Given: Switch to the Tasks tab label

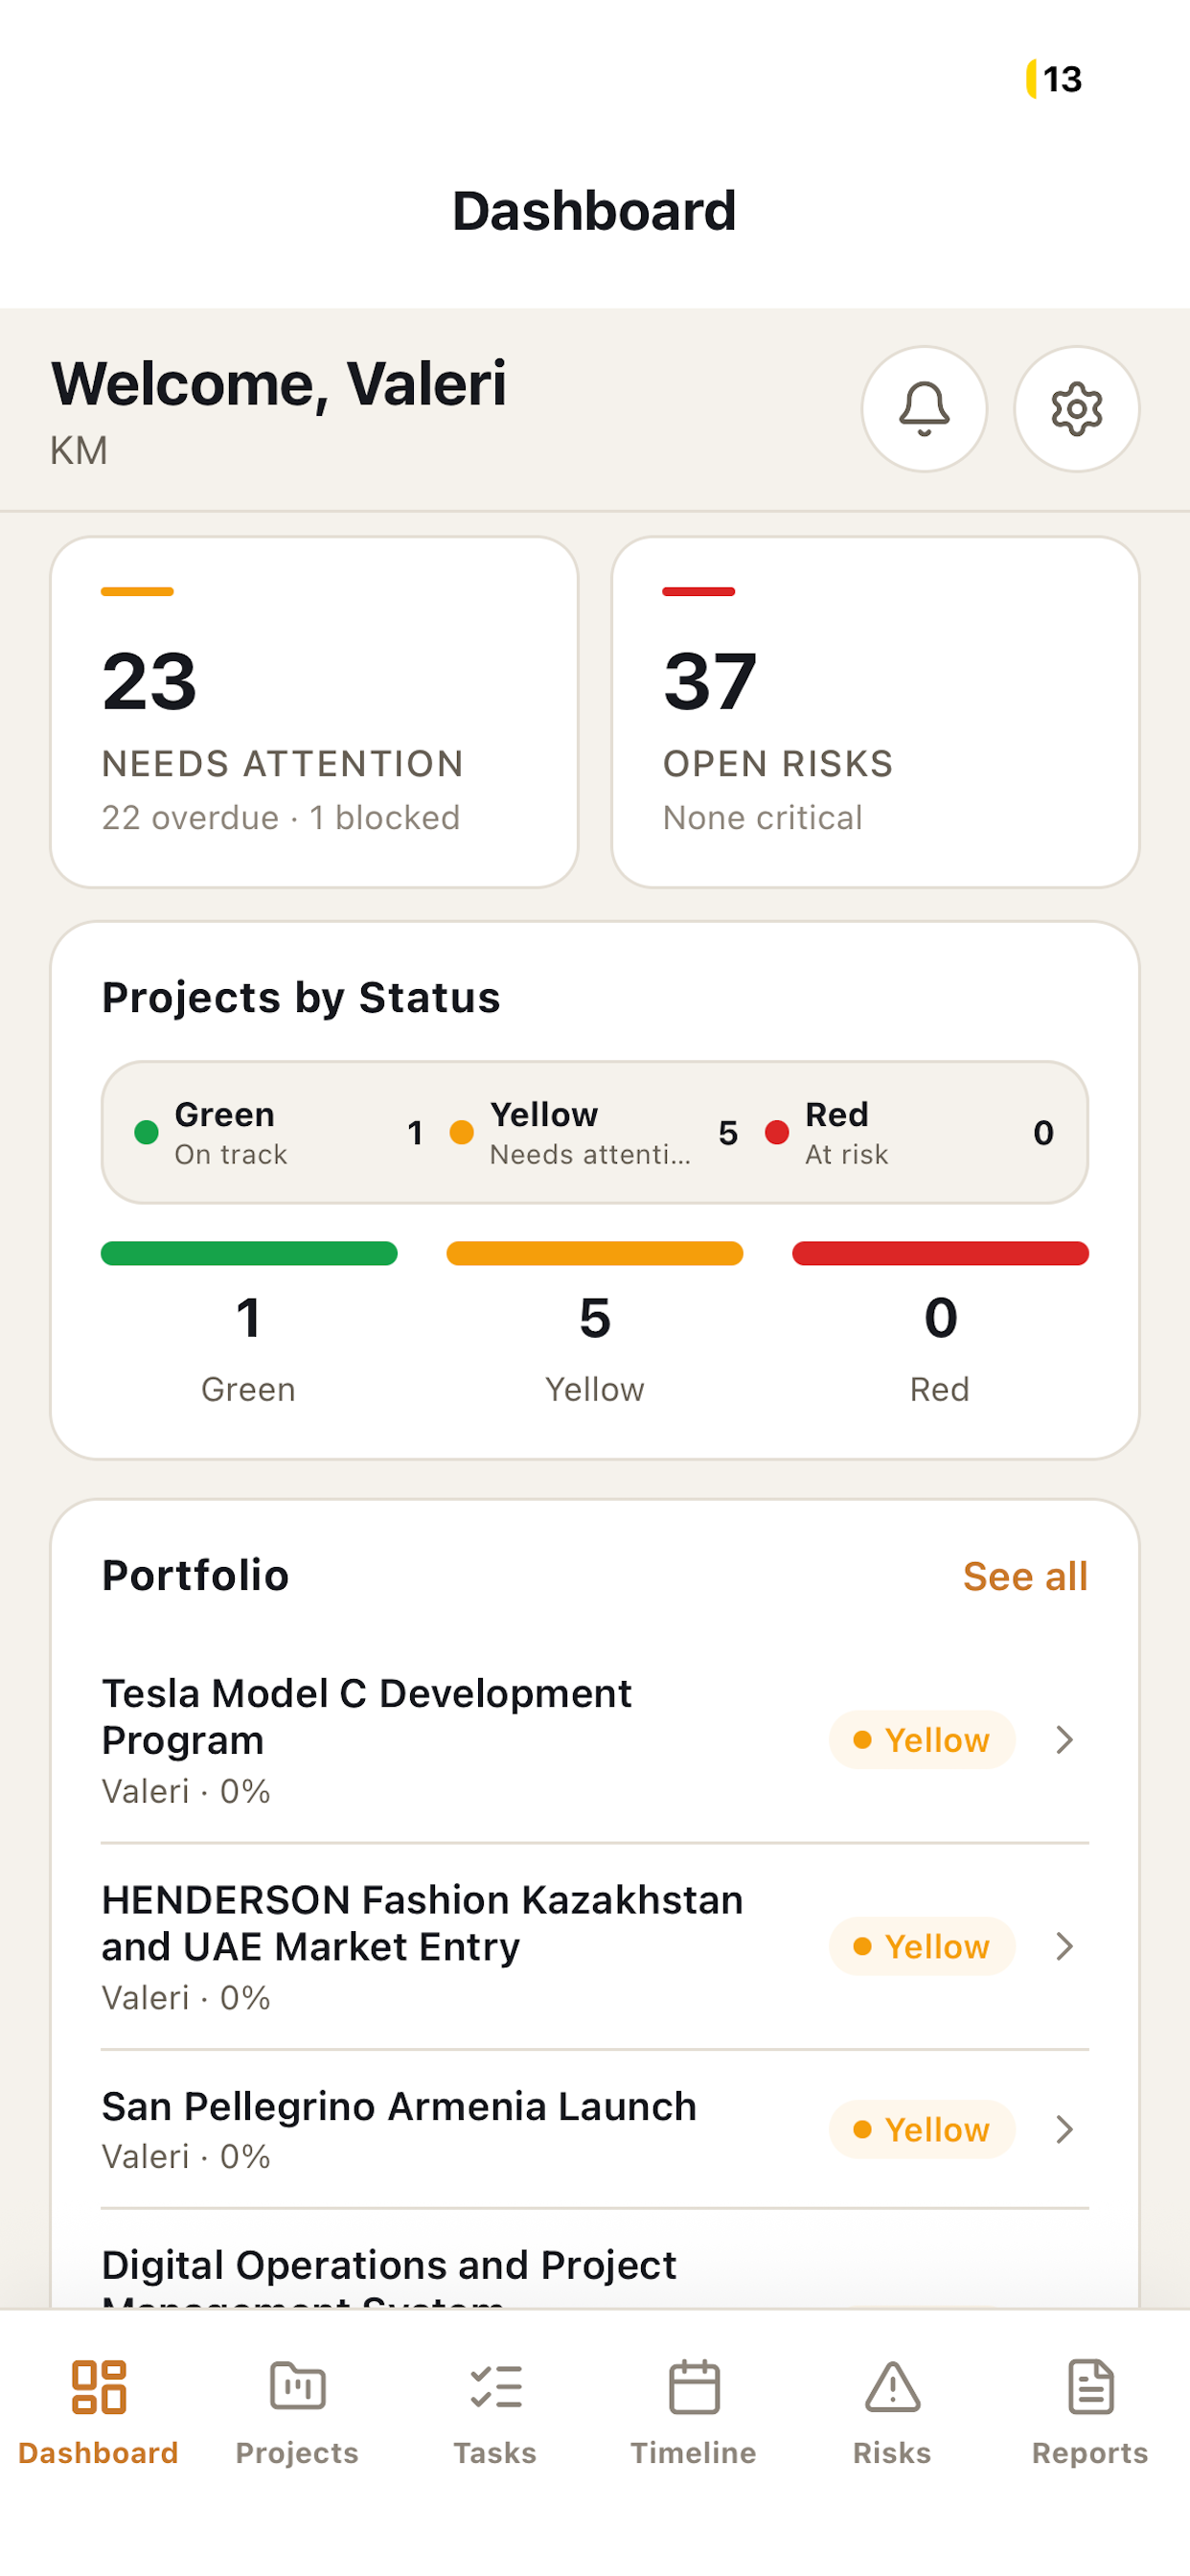Looking at the screenshot, I should 495,2453.
